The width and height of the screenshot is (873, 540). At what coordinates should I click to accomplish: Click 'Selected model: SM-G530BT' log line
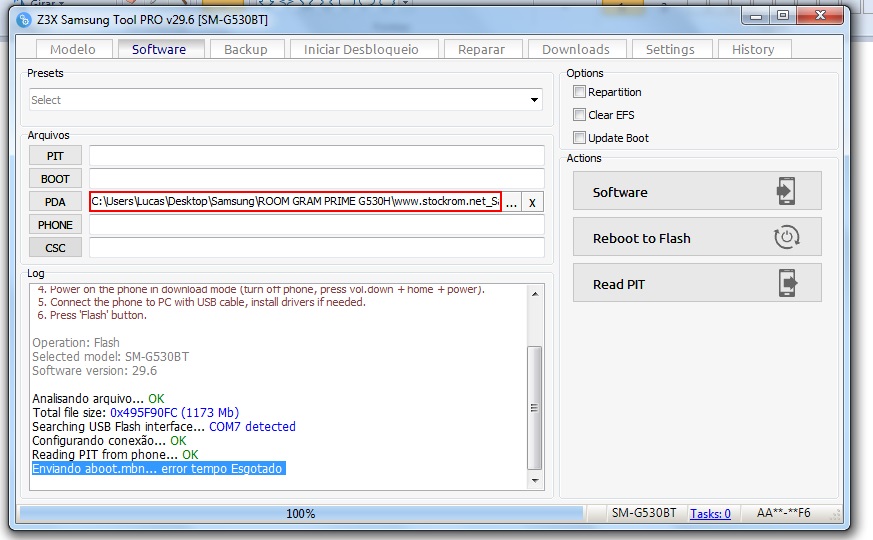tap(110, 356)
